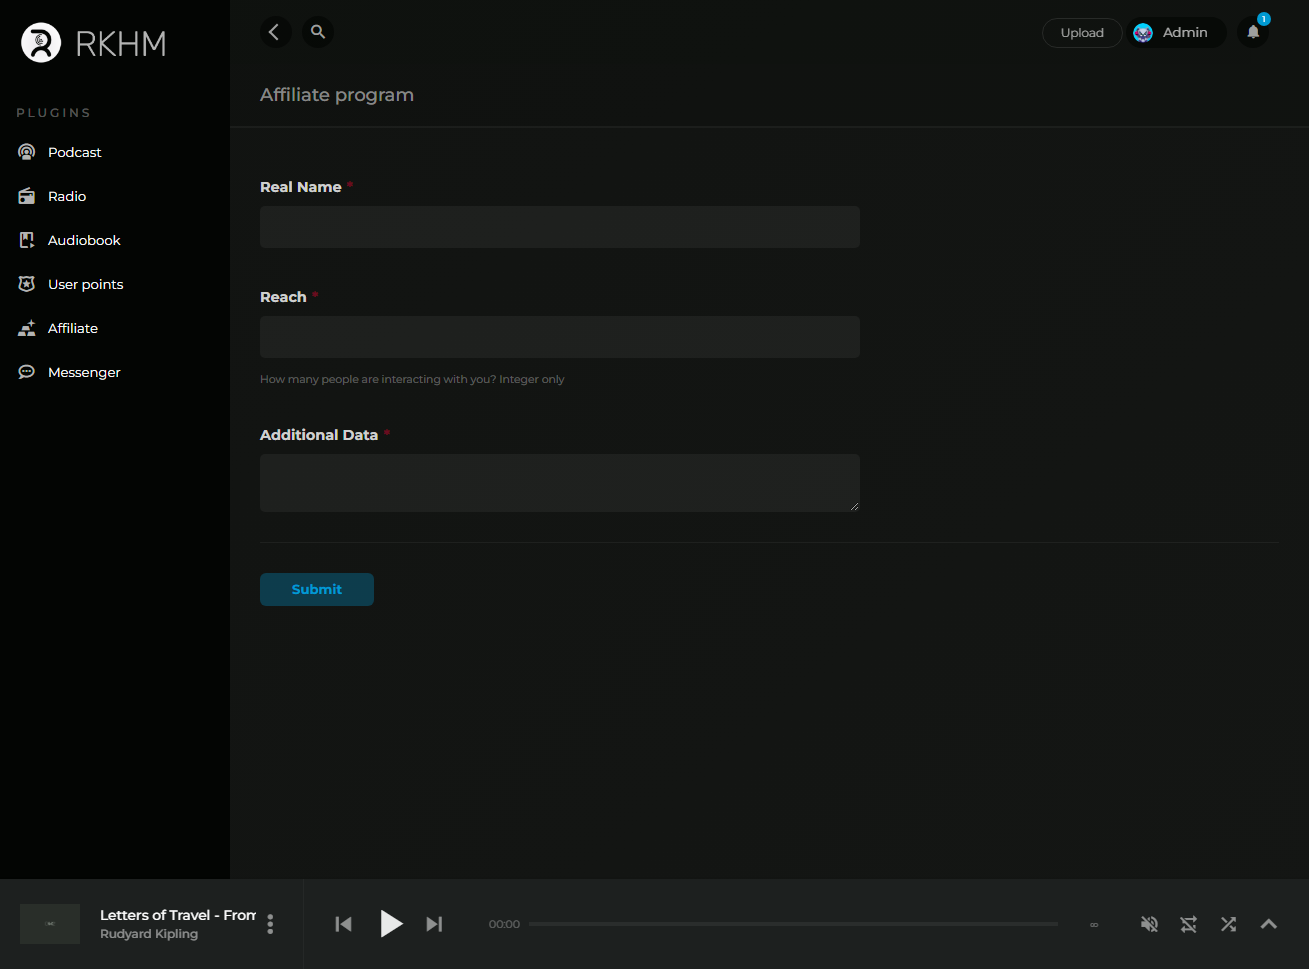Open the Affiliate icon in sidebar

(x=27, y=328)
